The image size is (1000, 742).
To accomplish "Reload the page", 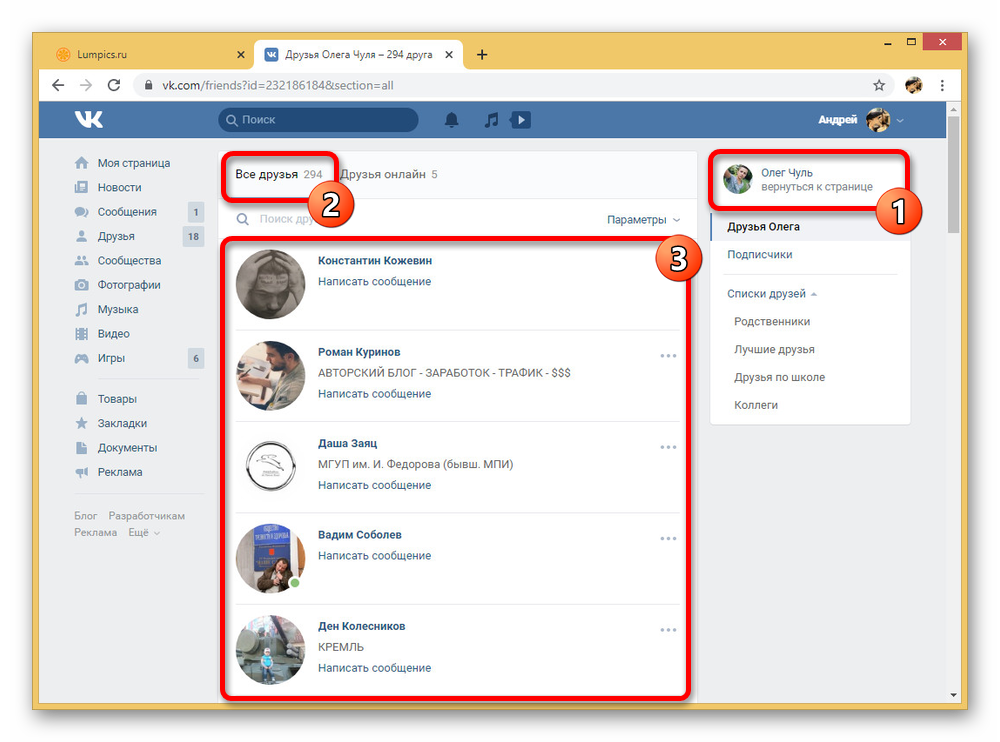I will (114, 85).
